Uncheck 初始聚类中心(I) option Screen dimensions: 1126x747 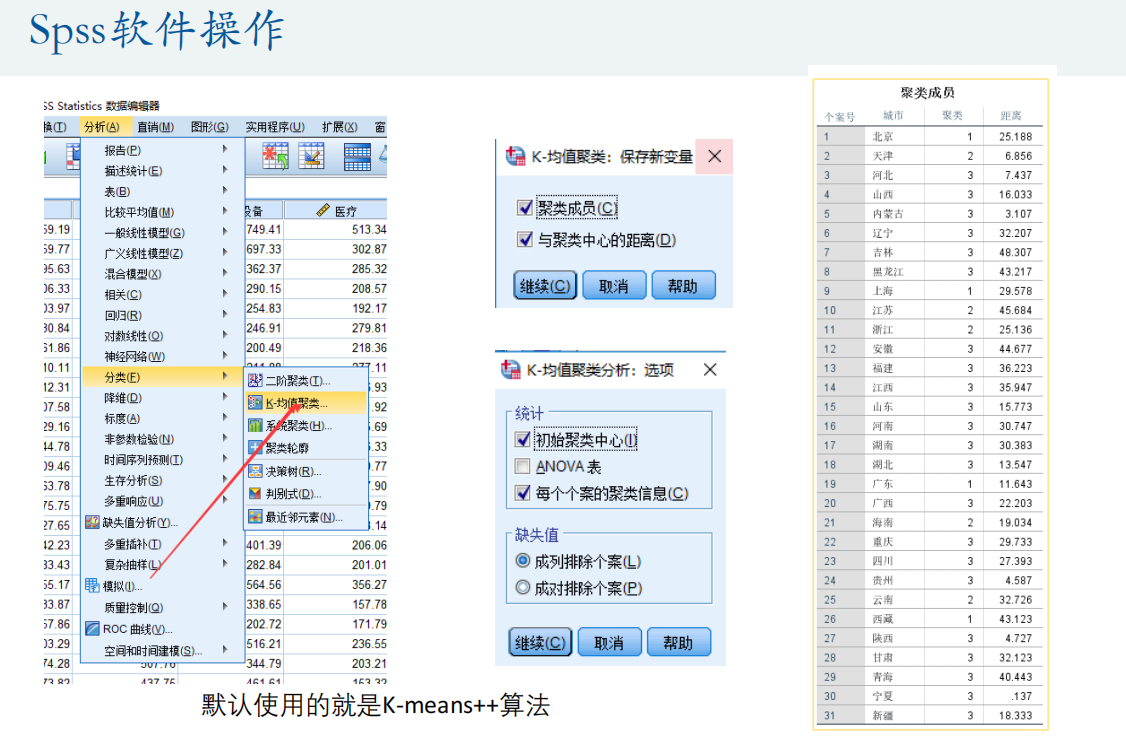pyautogui.click(x=523, y=439)
